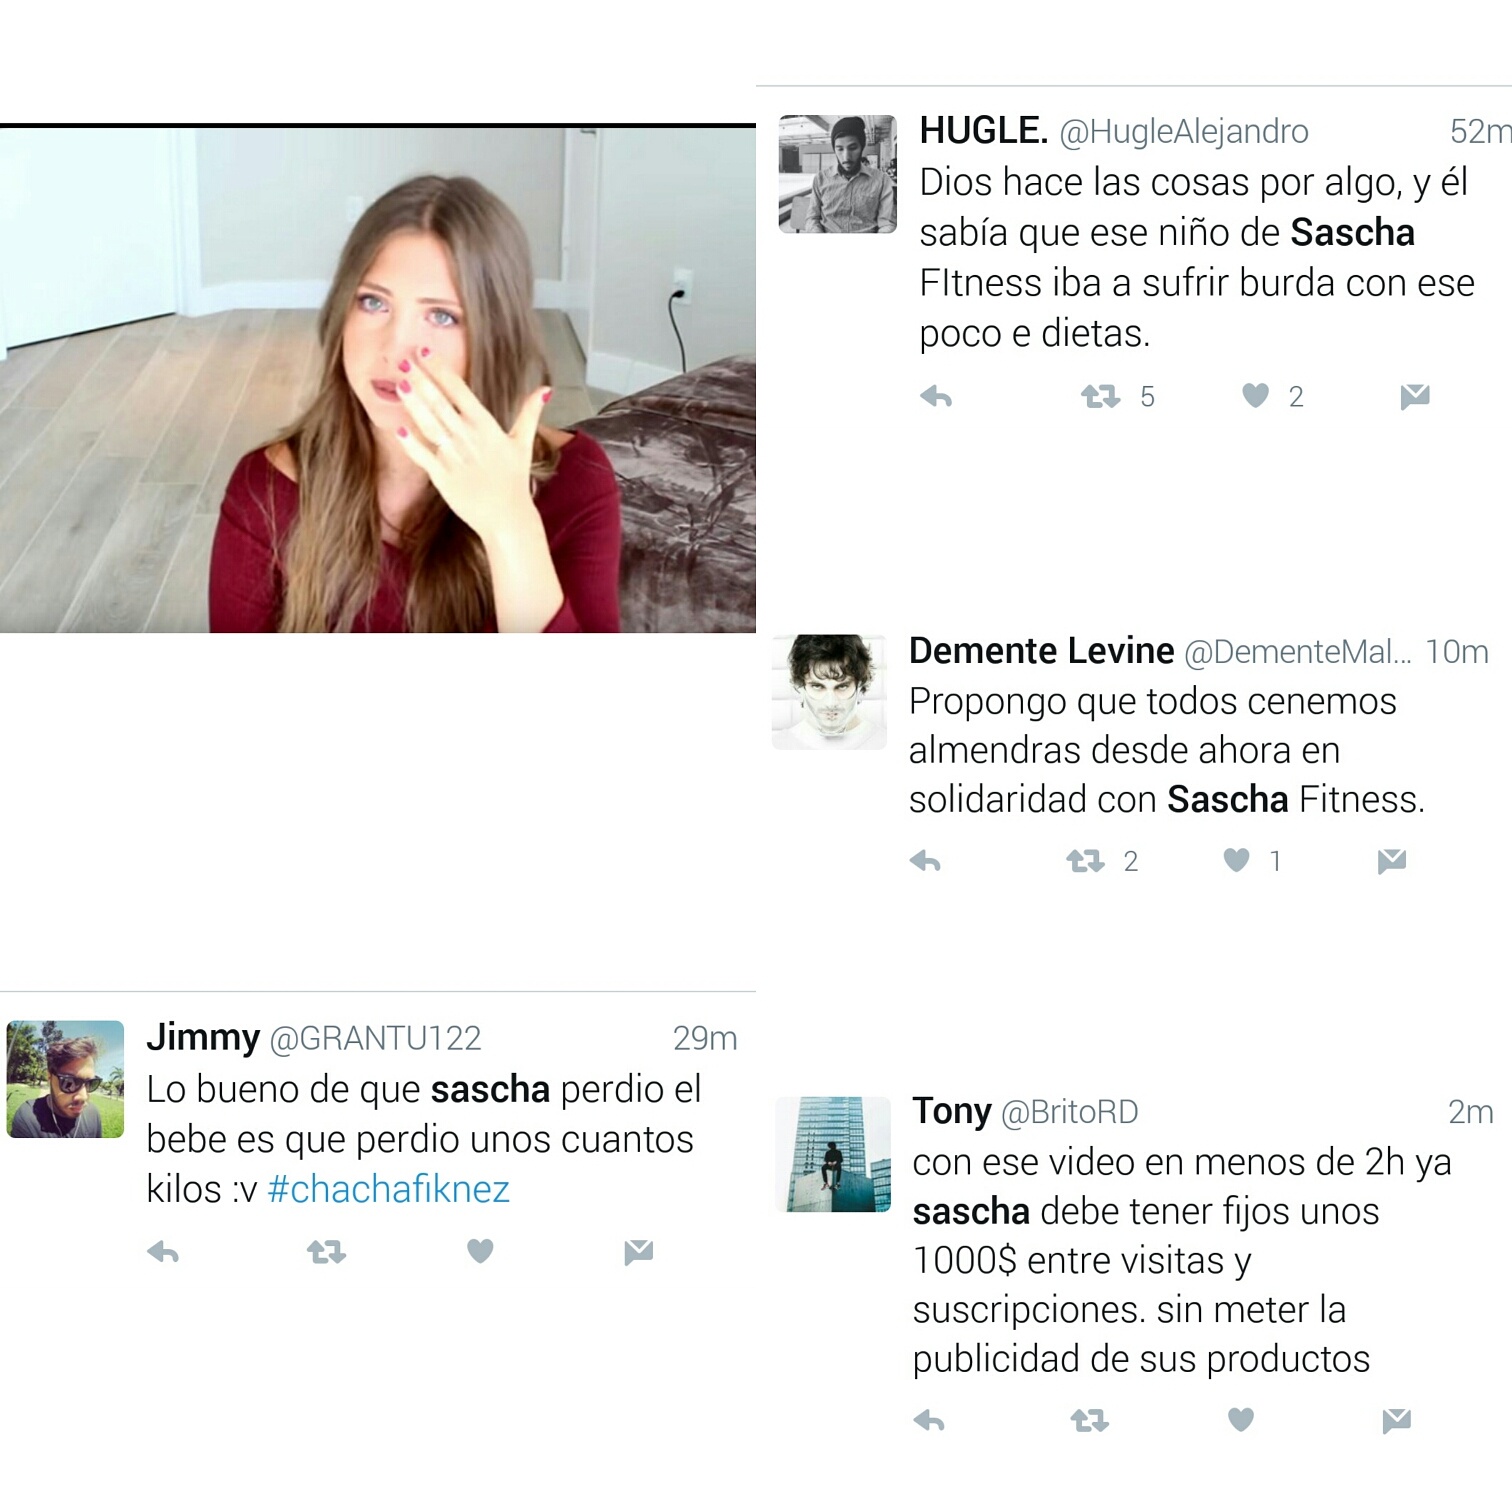Retweet HUGLE.'s tweet about Sascha Fitness

tap(1100, 397)
